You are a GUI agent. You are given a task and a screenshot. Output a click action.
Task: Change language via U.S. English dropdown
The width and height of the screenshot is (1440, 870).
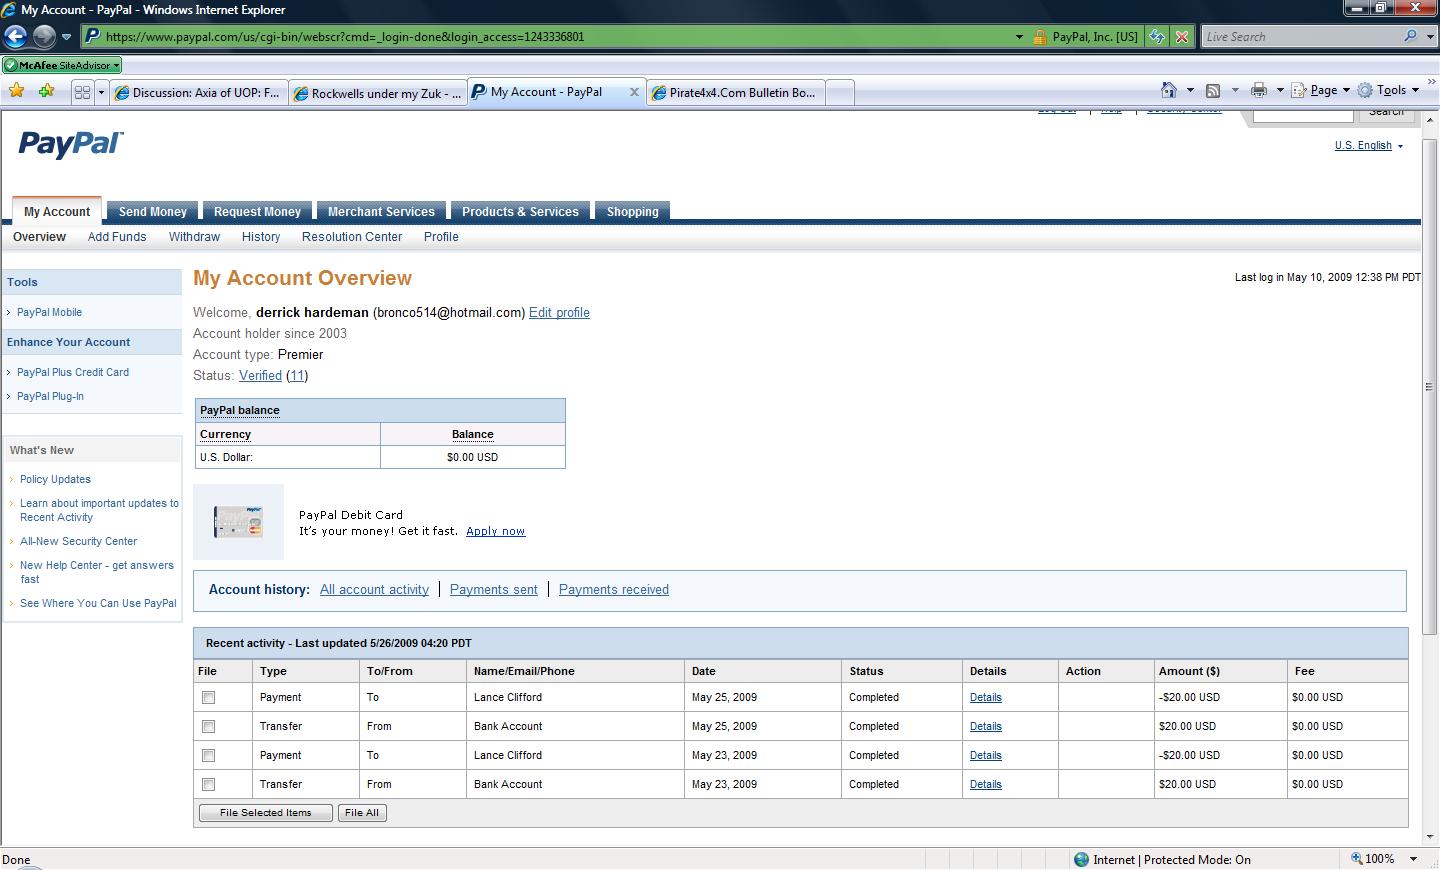pyautogui.click(x=1368, y=146)
